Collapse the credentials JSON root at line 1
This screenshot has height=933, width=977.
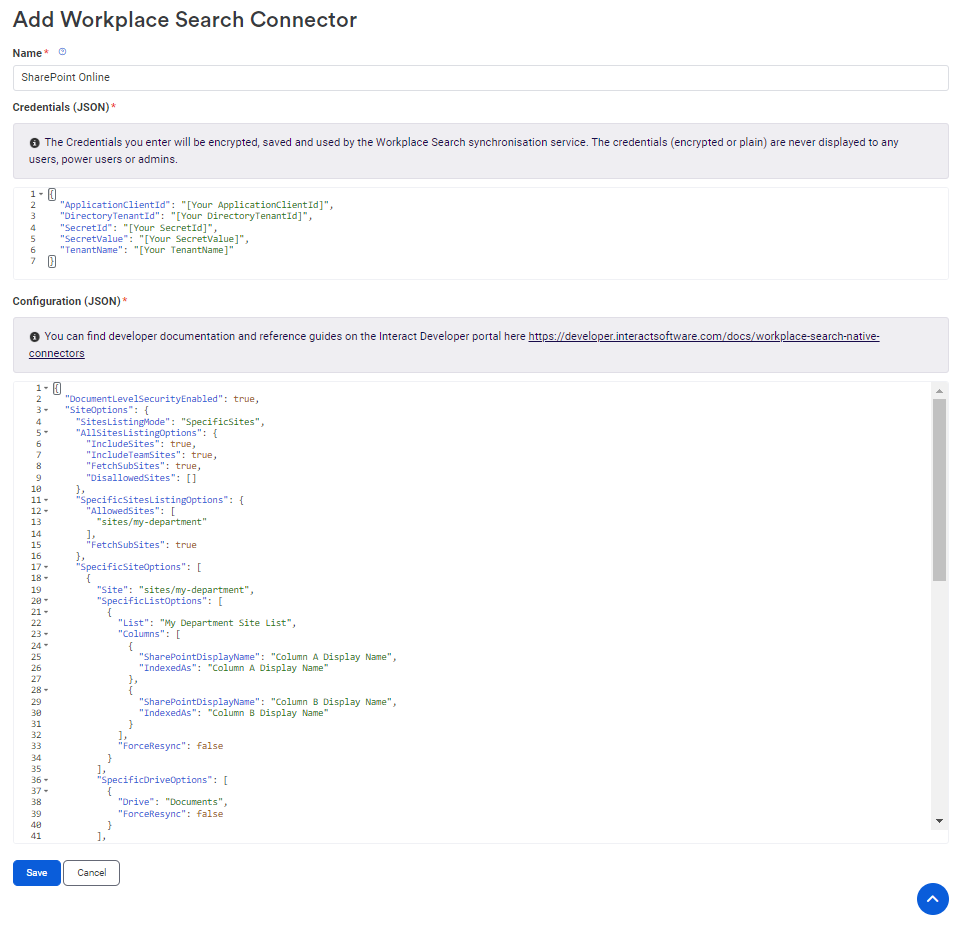point(41,194)
